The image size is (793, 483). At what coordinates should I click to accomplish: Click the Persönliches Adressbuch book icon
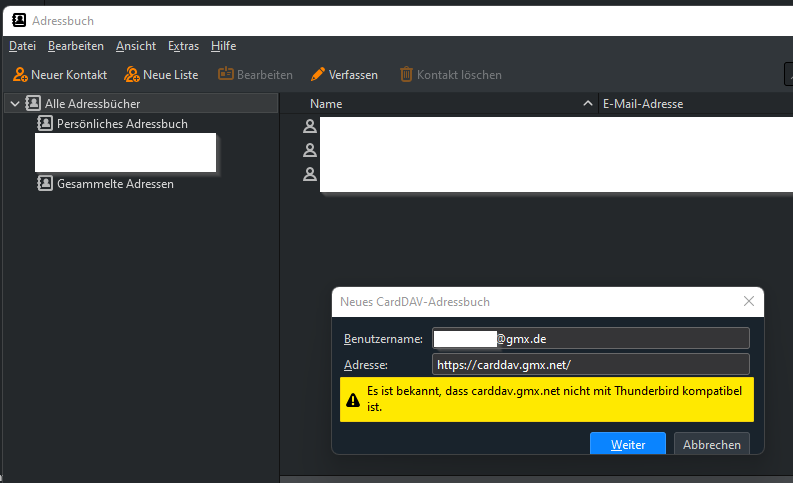(45, 123)
